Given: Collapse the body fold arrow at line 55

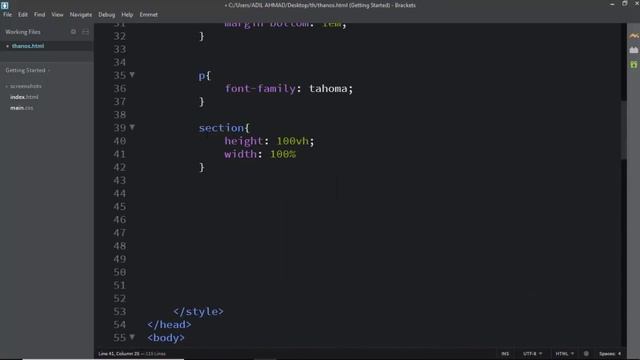Looking at the screenshot, I should 132,337.
